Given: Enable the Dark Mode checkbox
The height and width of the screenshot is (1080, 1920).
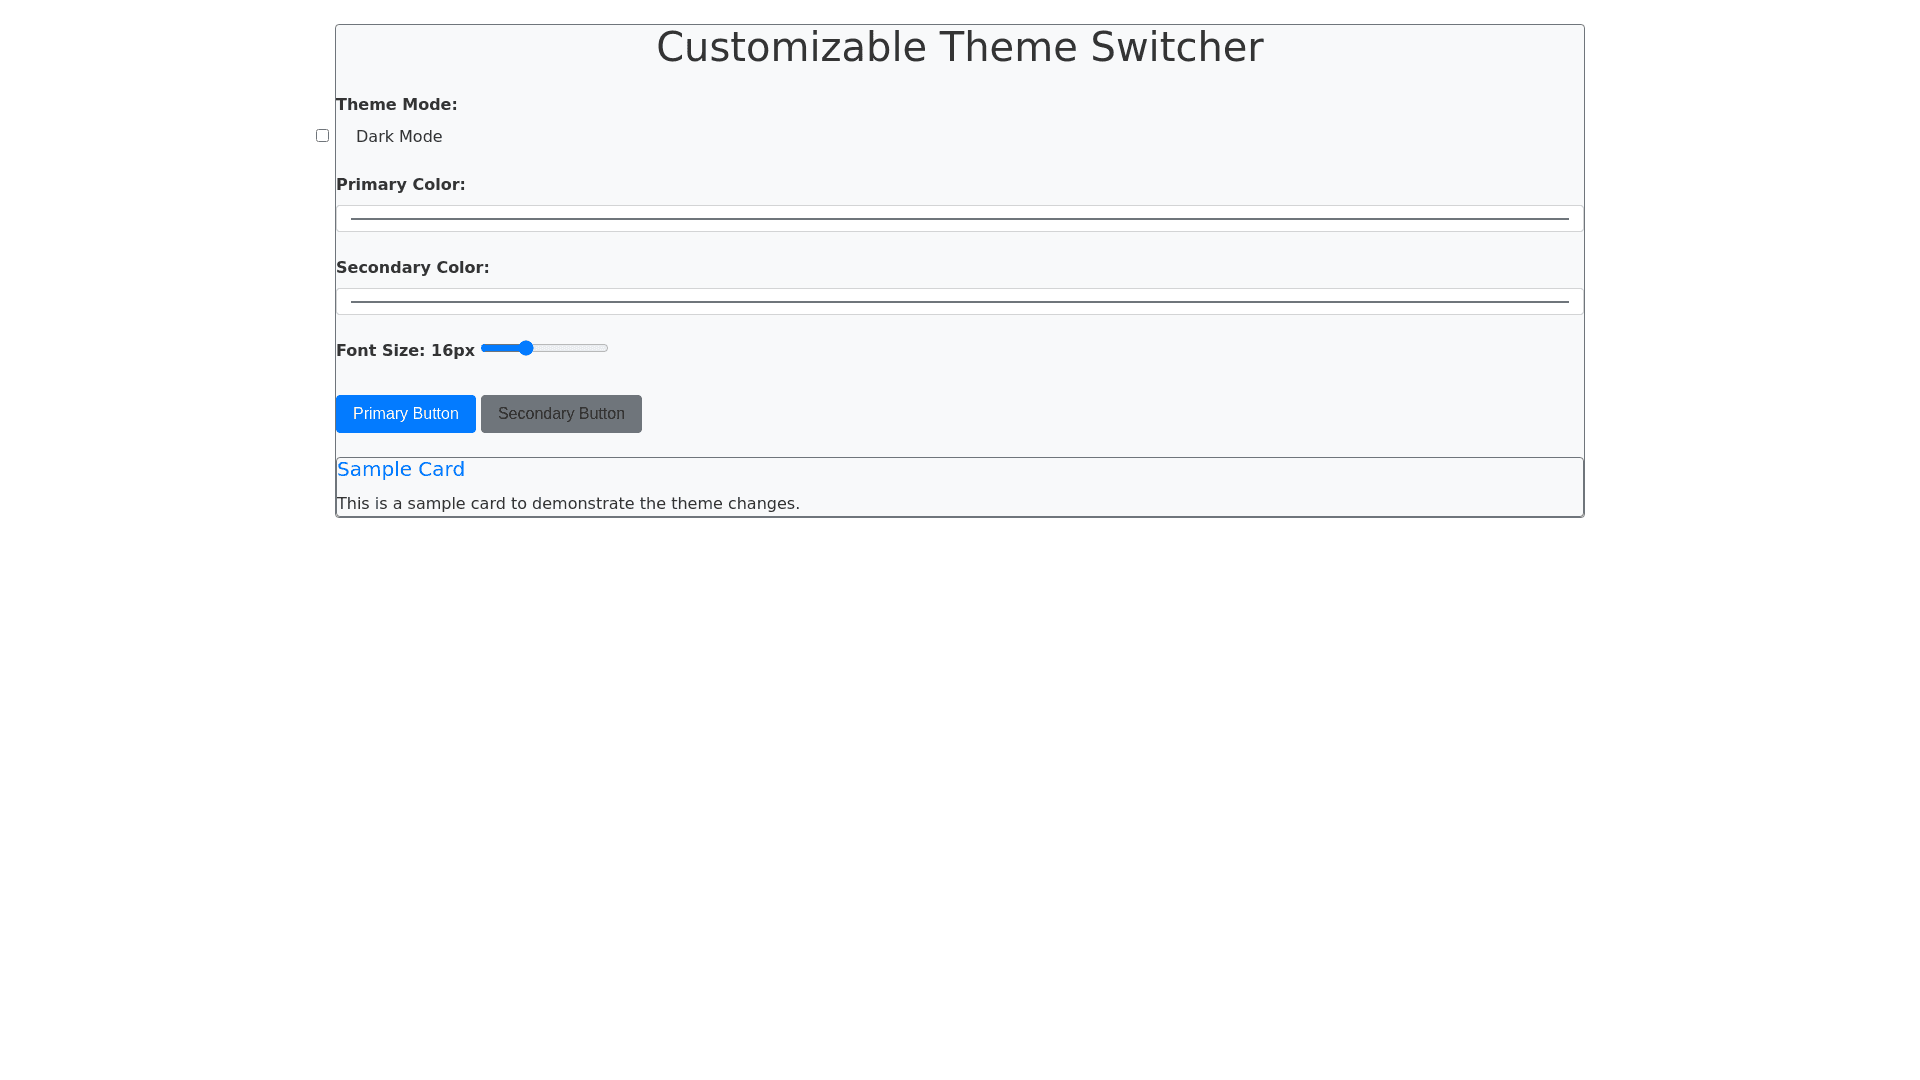Looking at the screenshot, I should 322,136.
